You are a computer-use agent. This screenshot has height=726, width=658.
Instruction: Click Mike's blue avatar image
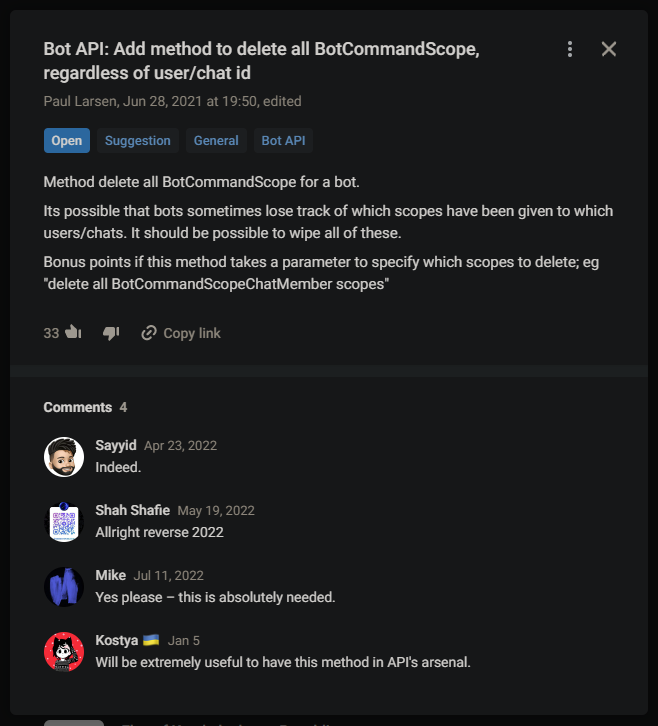[64, 587]
